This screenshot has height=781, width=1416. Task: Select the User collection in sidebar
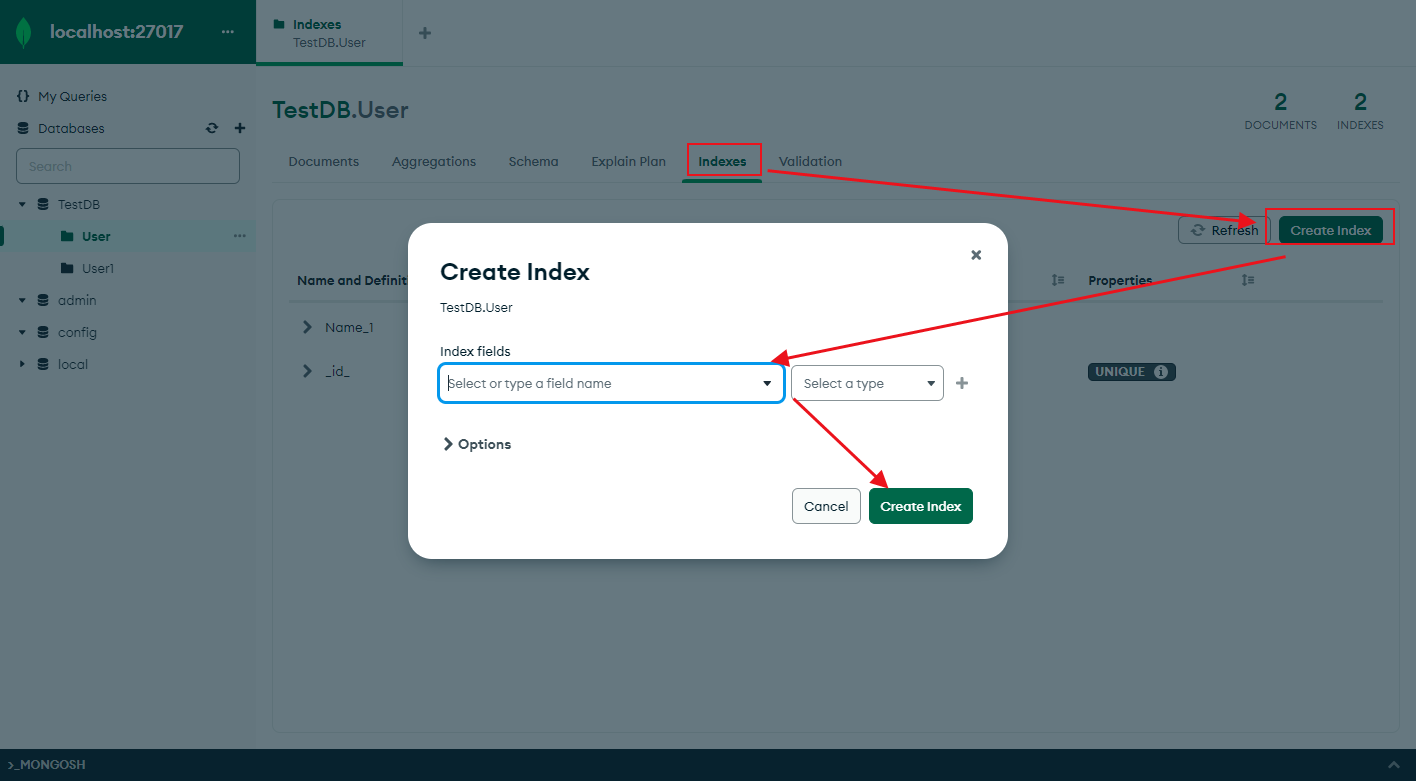96,236
